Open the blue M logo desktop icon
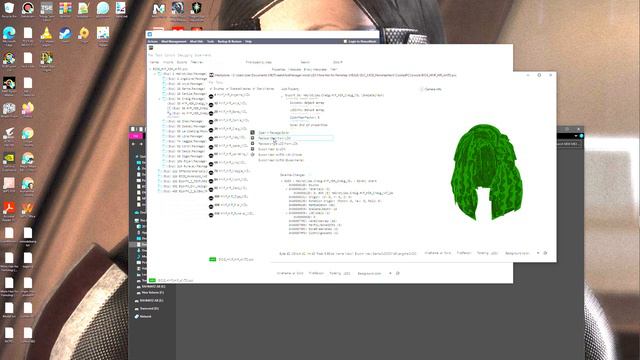640x360 pixels. click(x=159, y=8)
